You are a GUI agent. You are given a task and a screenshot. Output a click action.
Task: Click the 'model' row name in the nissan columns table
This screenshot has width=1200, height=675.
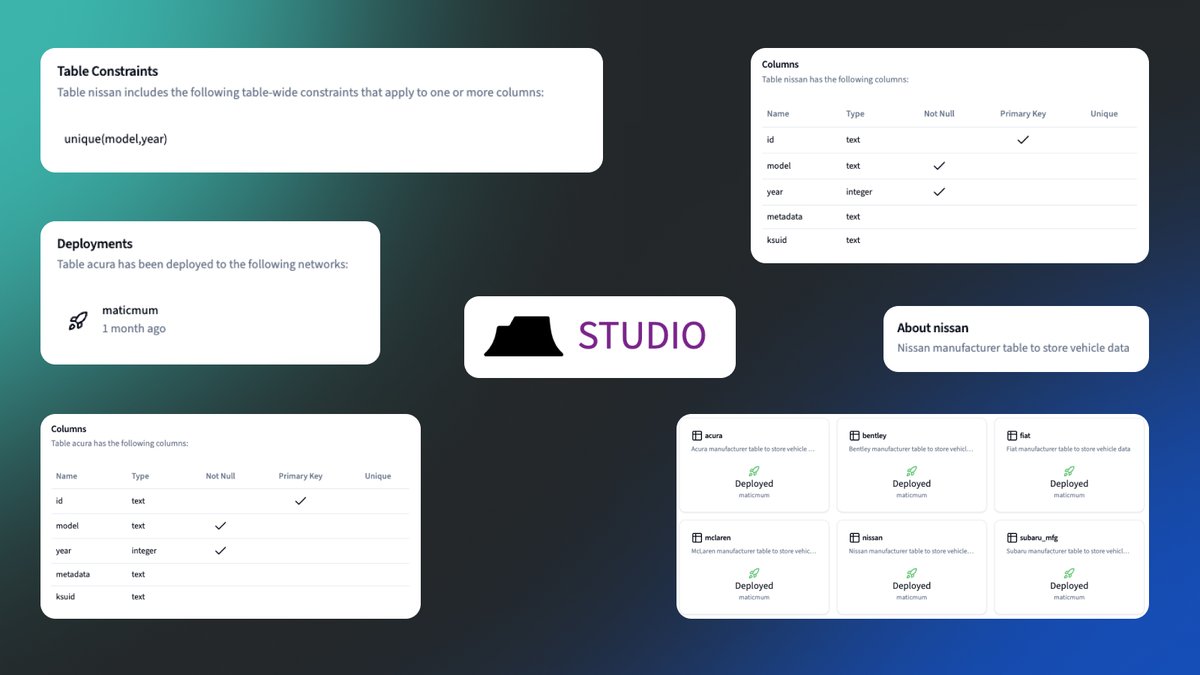point(779,166)
